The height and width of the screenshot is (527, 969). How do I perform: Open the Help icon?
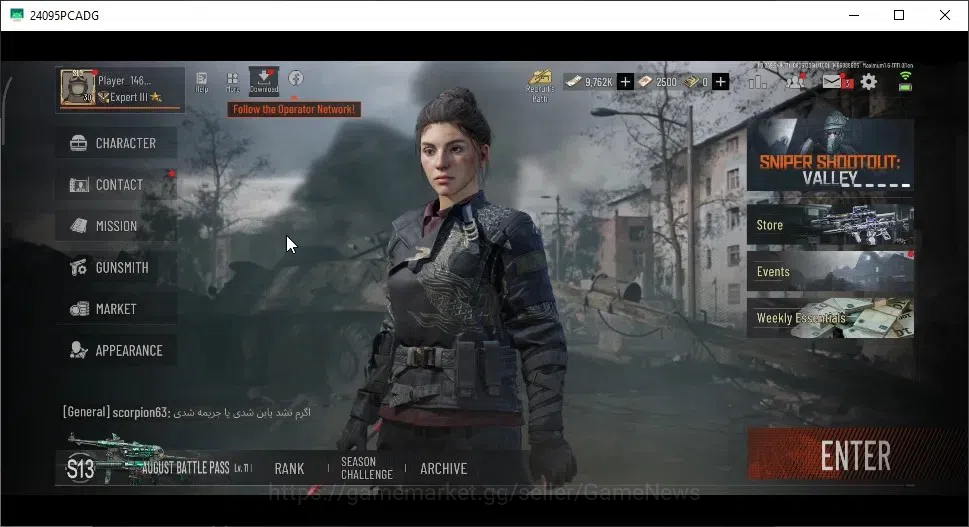201,82
